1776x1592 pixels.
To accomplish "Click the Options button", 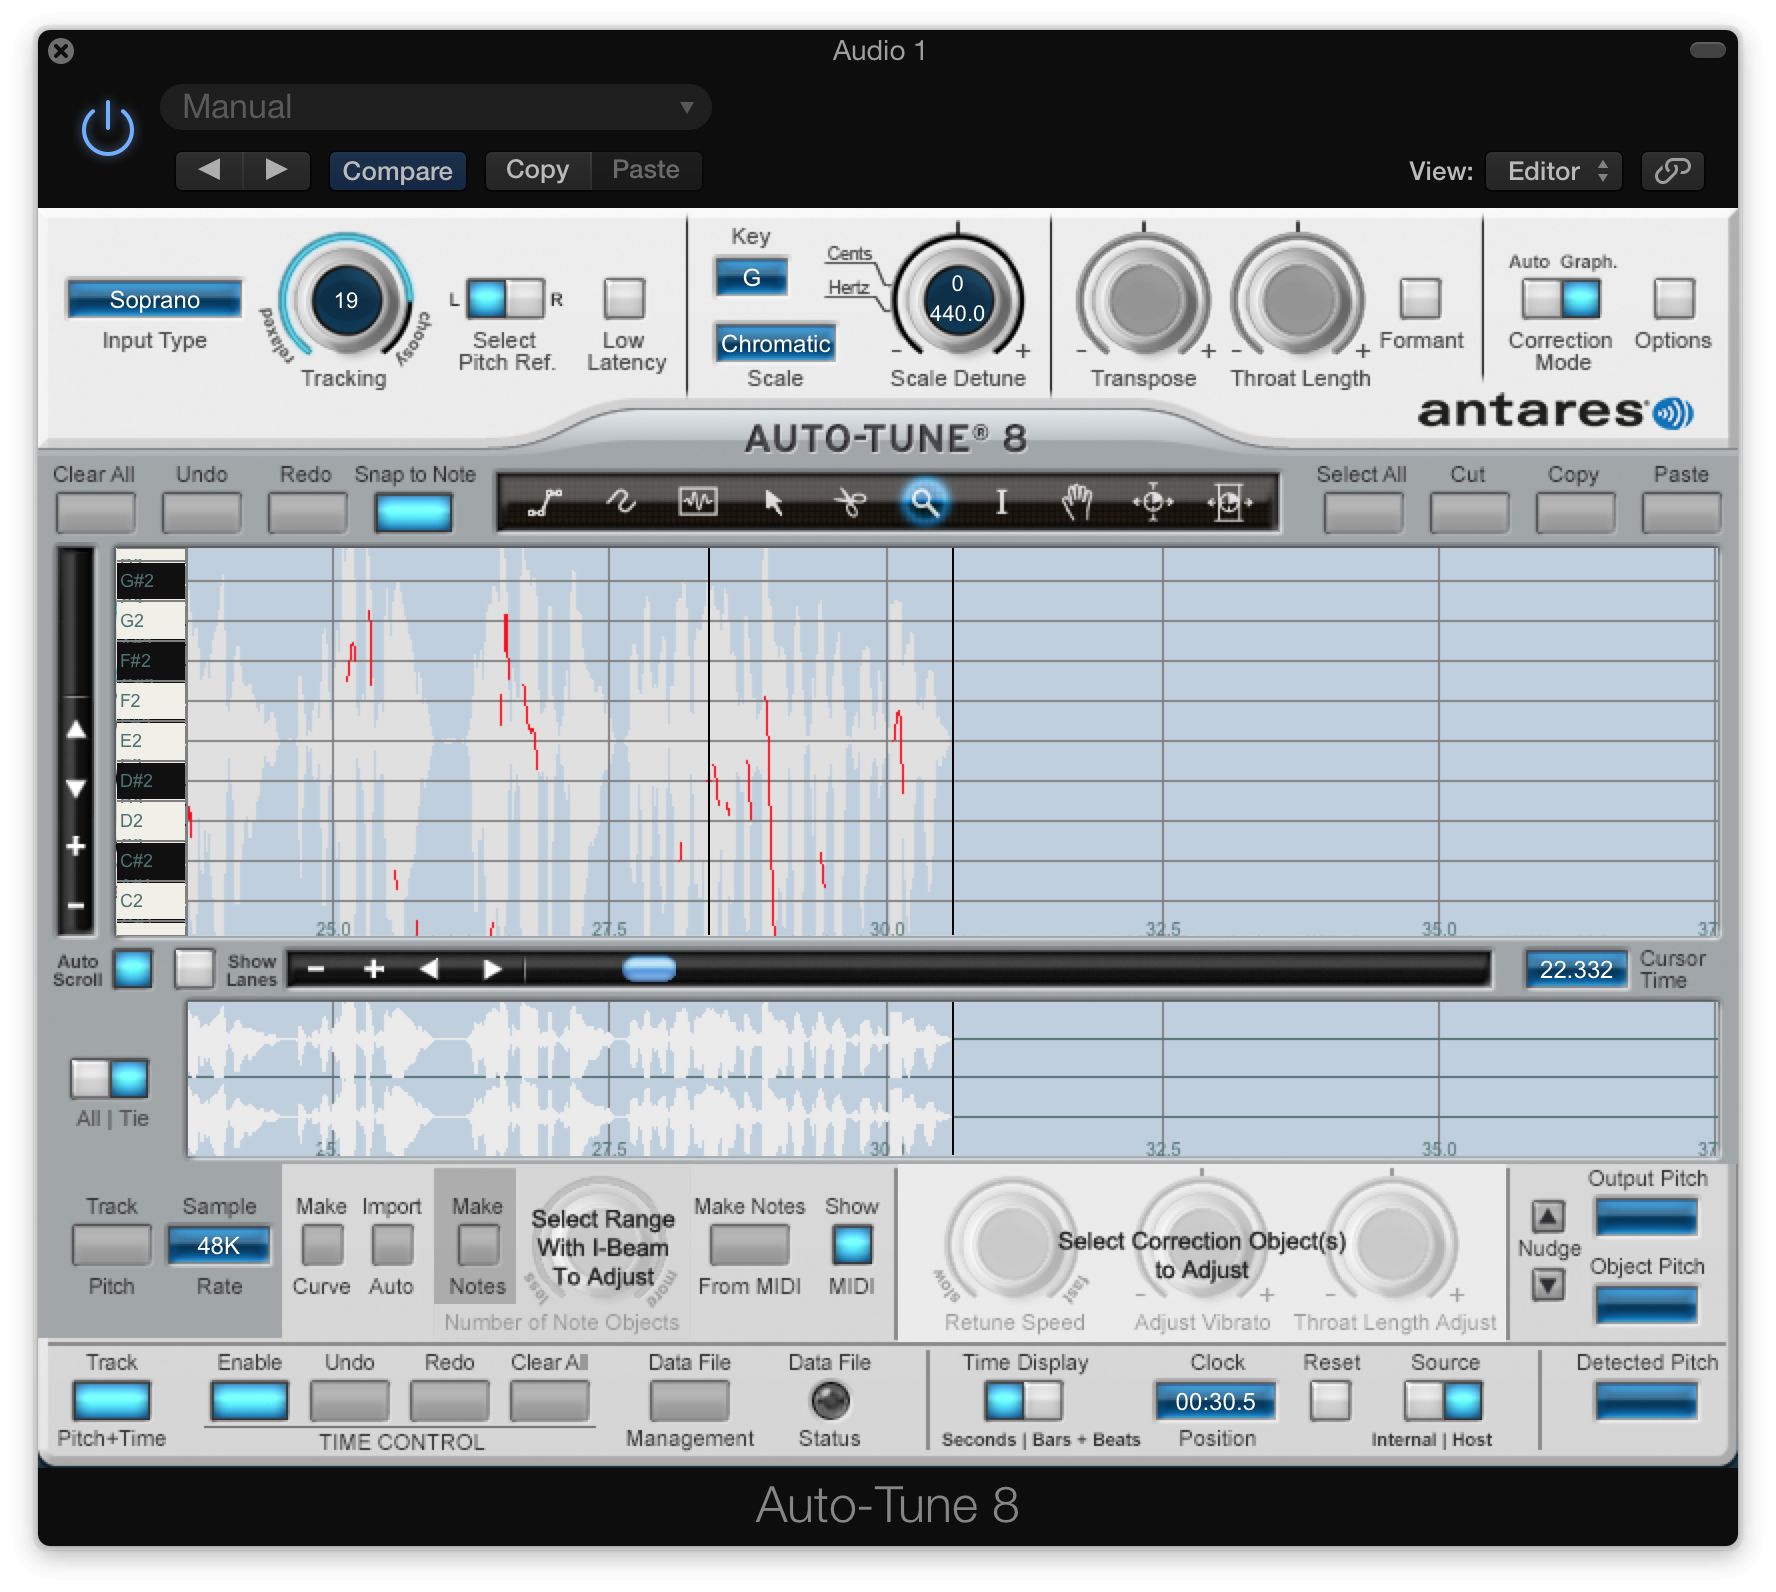I will tap(1674, 298).
